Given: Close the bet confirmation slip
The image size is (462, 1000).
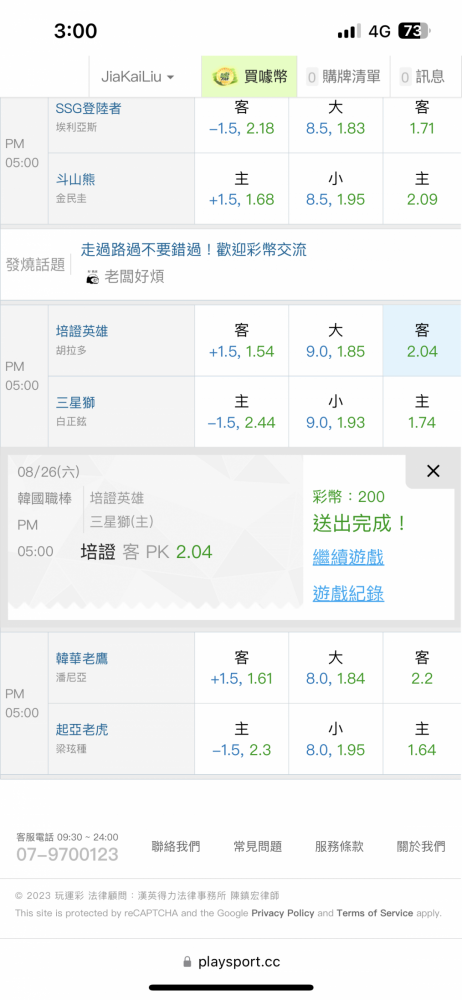Looking at the screenshot, I should pos(433,471).
